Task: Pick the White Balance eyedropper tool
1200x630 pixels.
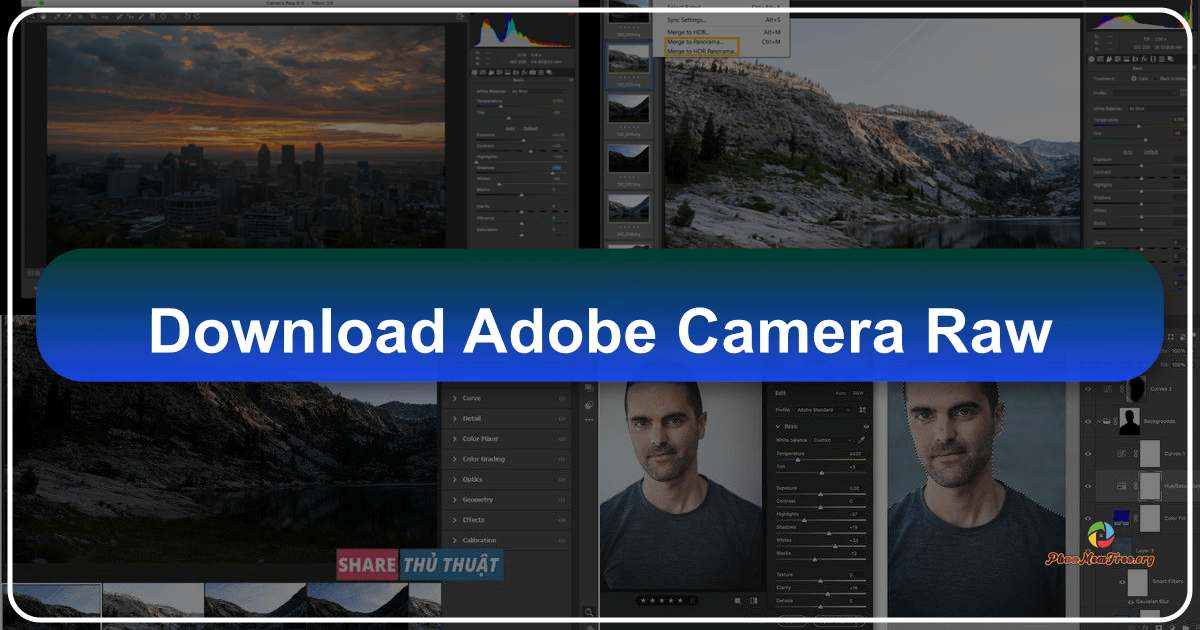Action: 57,16
